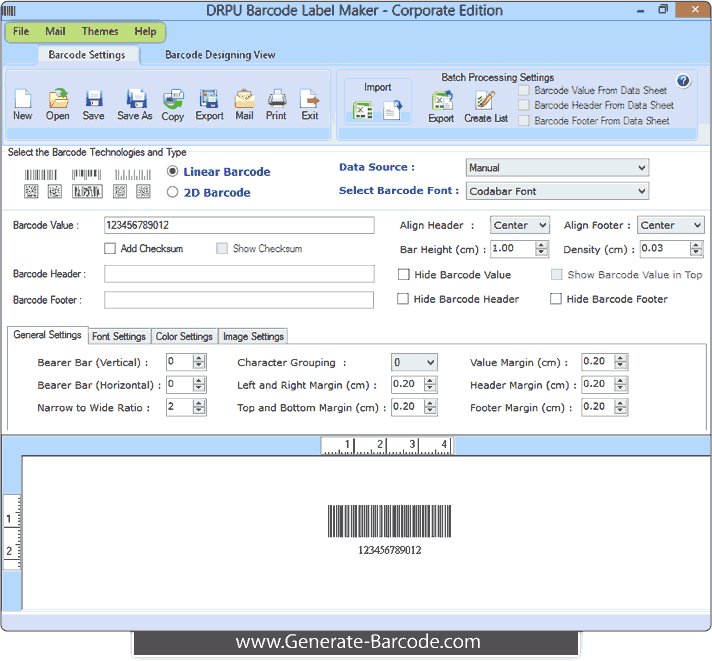Adjust Bearer Bar (Vertical) spinner
This screenshot has width=712, height=661.
point(199,362)
